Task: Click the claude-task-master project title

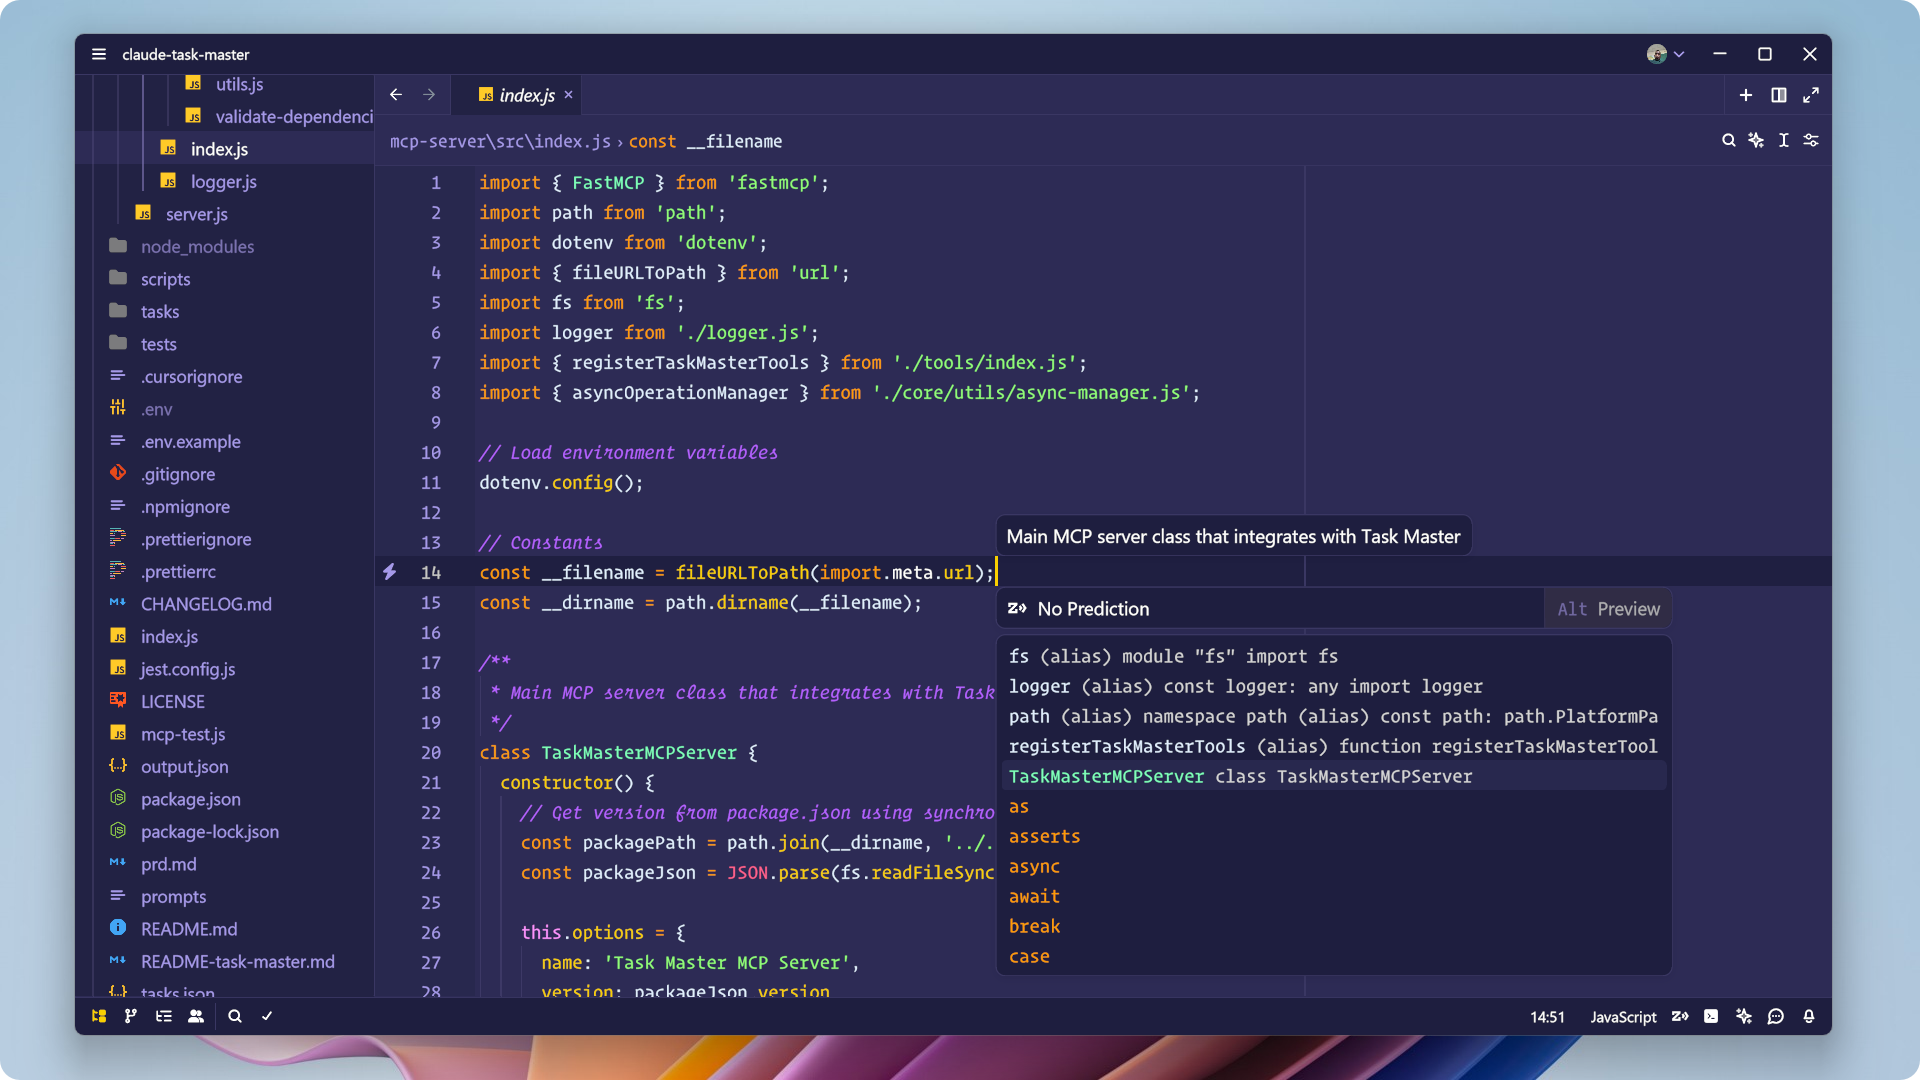Action: [x=185, y=54]
